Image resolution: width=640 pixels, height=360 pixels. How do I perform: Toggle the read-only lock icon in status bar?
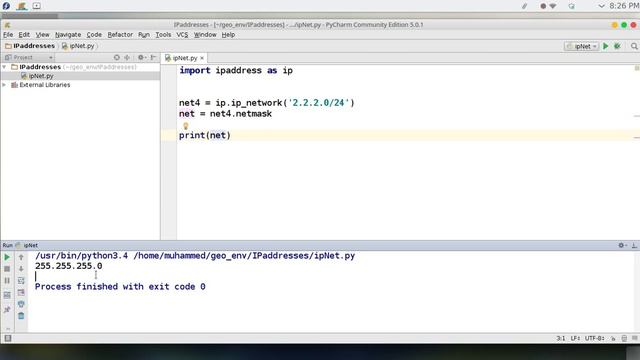click(613, 338)
